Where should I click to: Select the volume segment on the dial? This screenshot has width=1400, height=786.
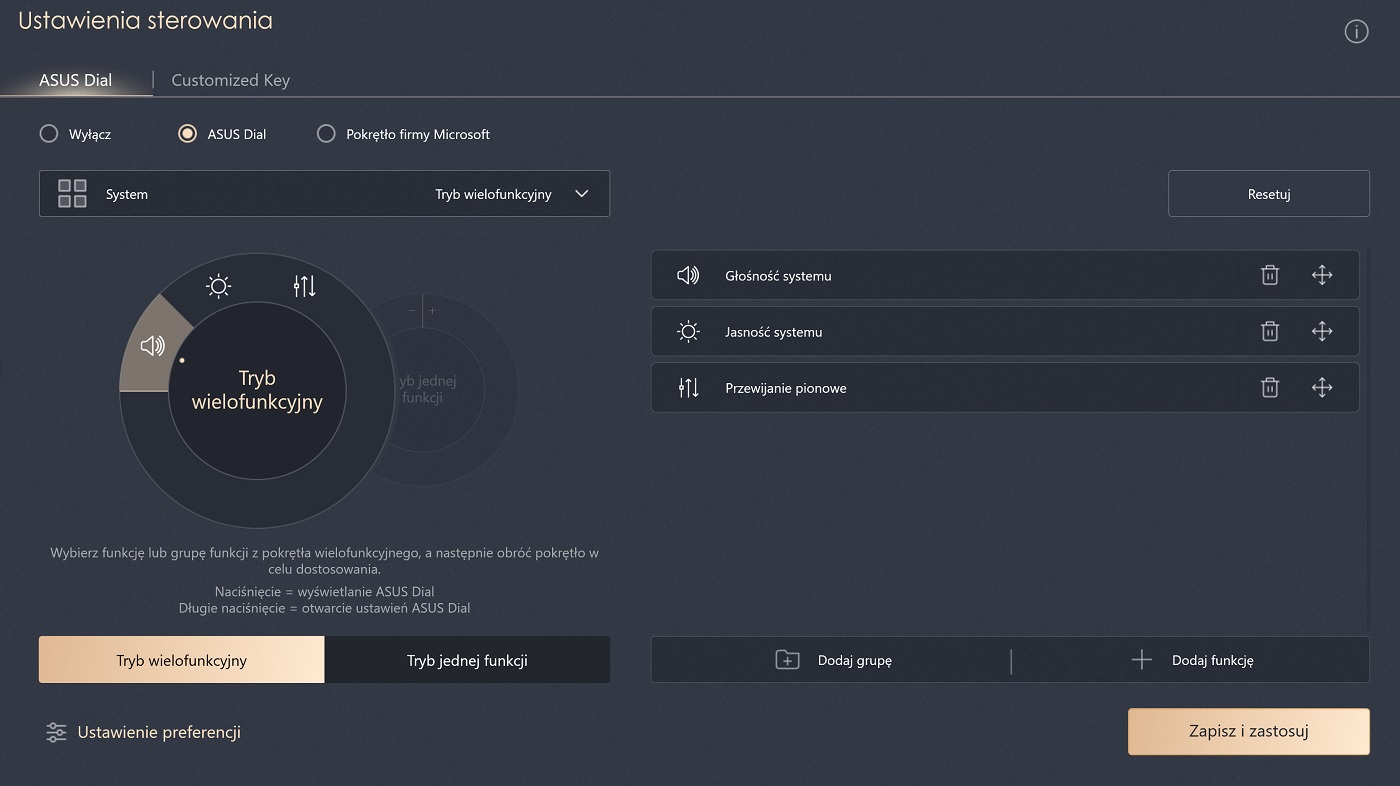click(x=152, y=346)
